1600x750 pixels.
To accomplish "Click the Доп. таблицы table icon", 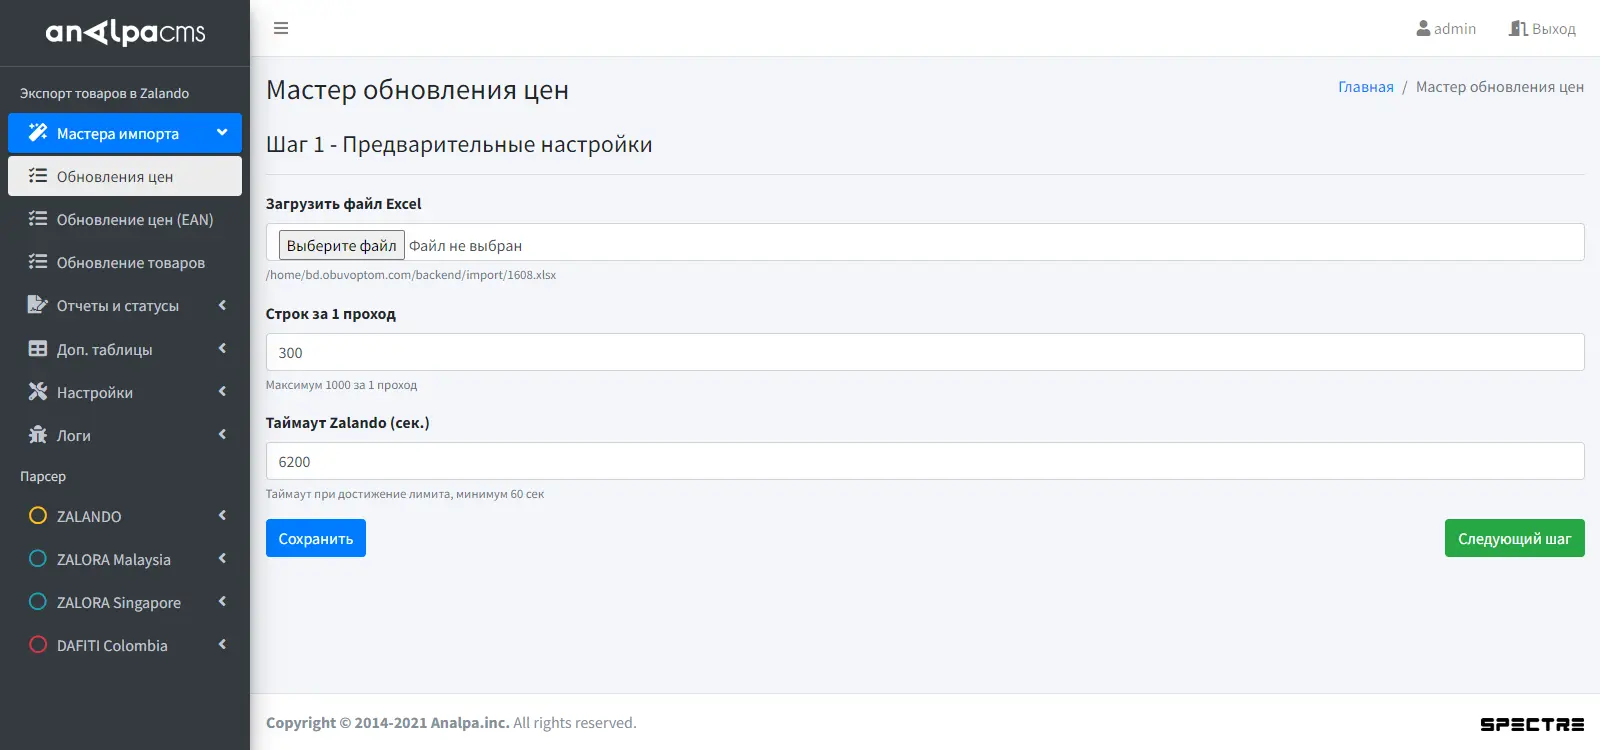I will pos(38,349).
